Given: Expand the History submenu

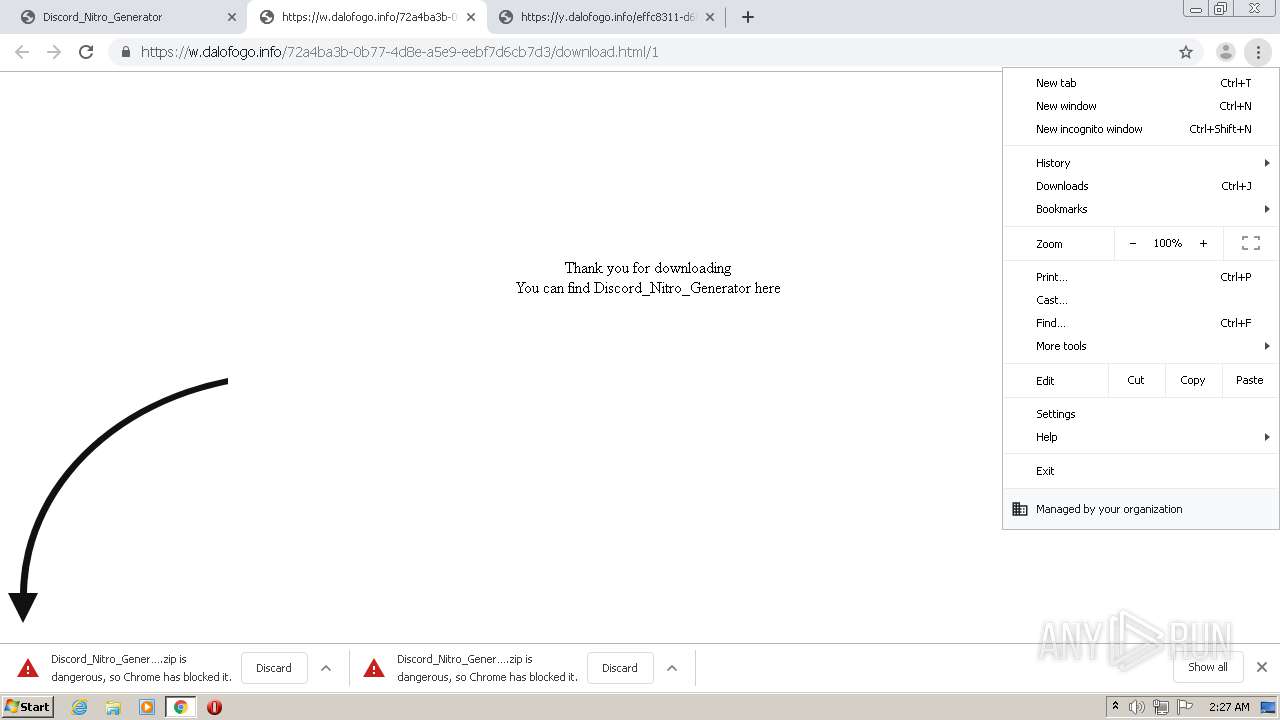Looking at the screenshot, I should pos(1140,163).
